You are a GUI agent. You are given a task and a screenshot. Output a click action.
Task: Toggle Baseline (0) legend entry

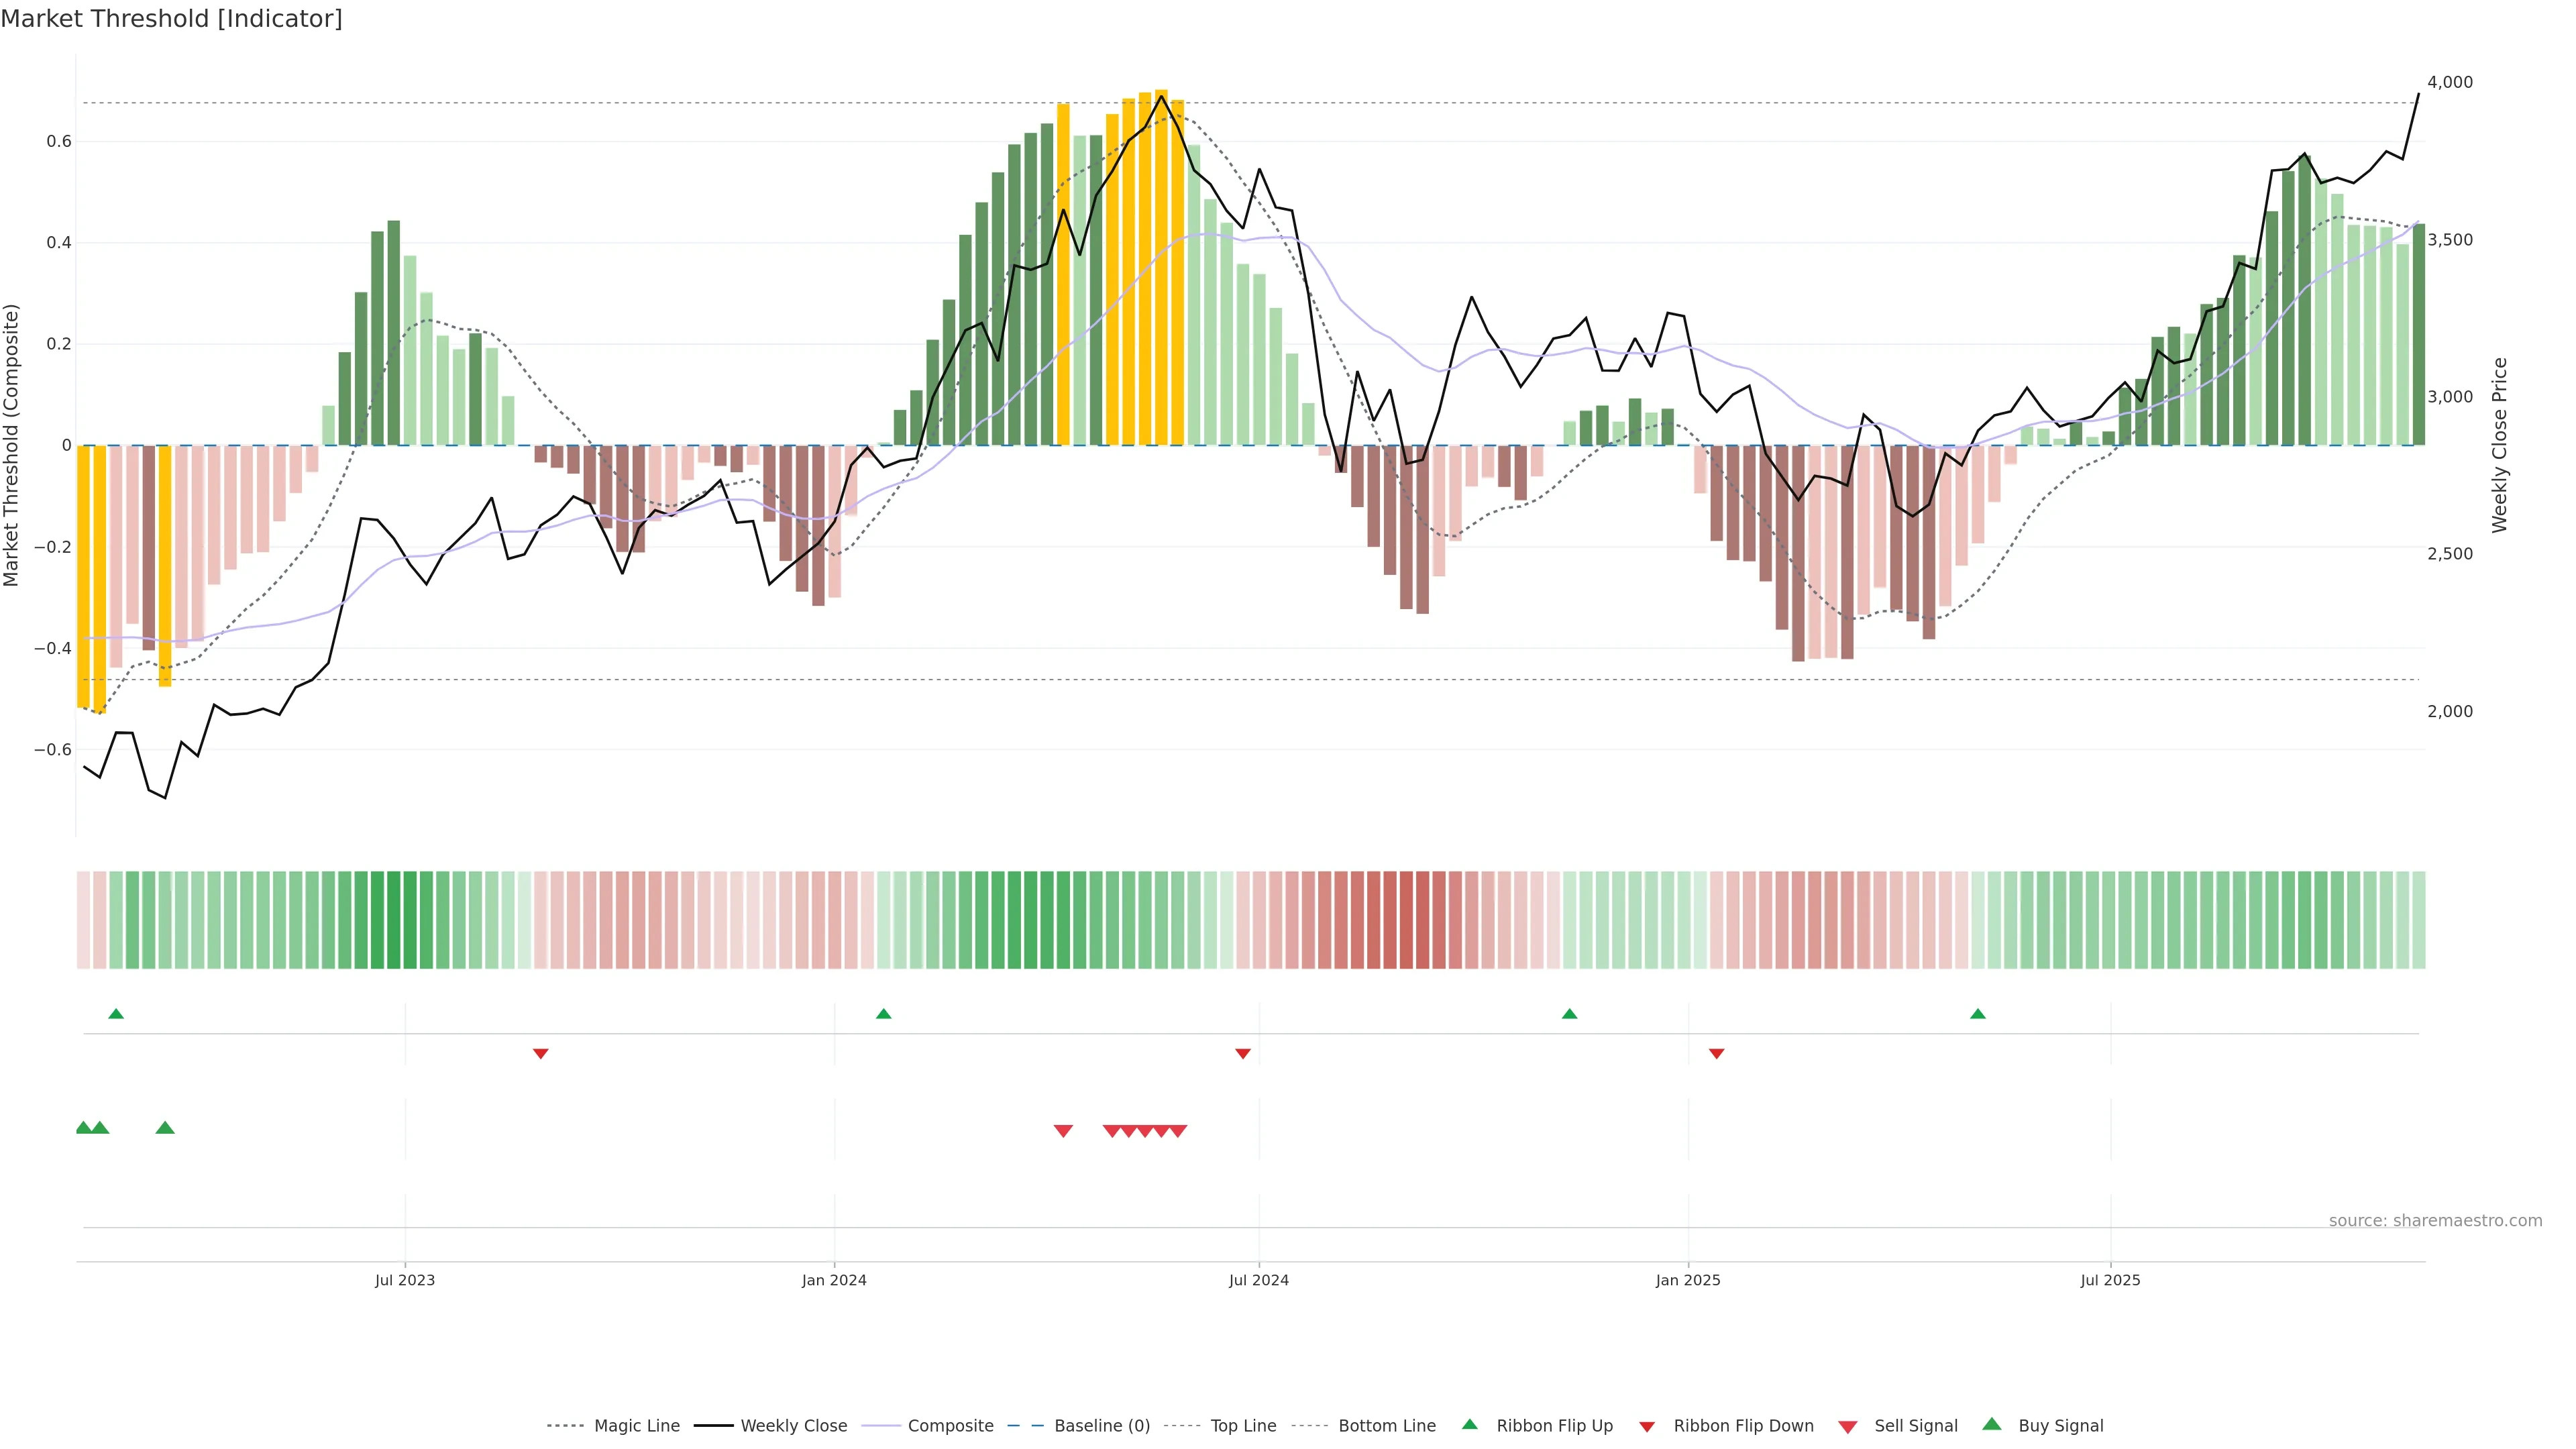[1102, 1426]
